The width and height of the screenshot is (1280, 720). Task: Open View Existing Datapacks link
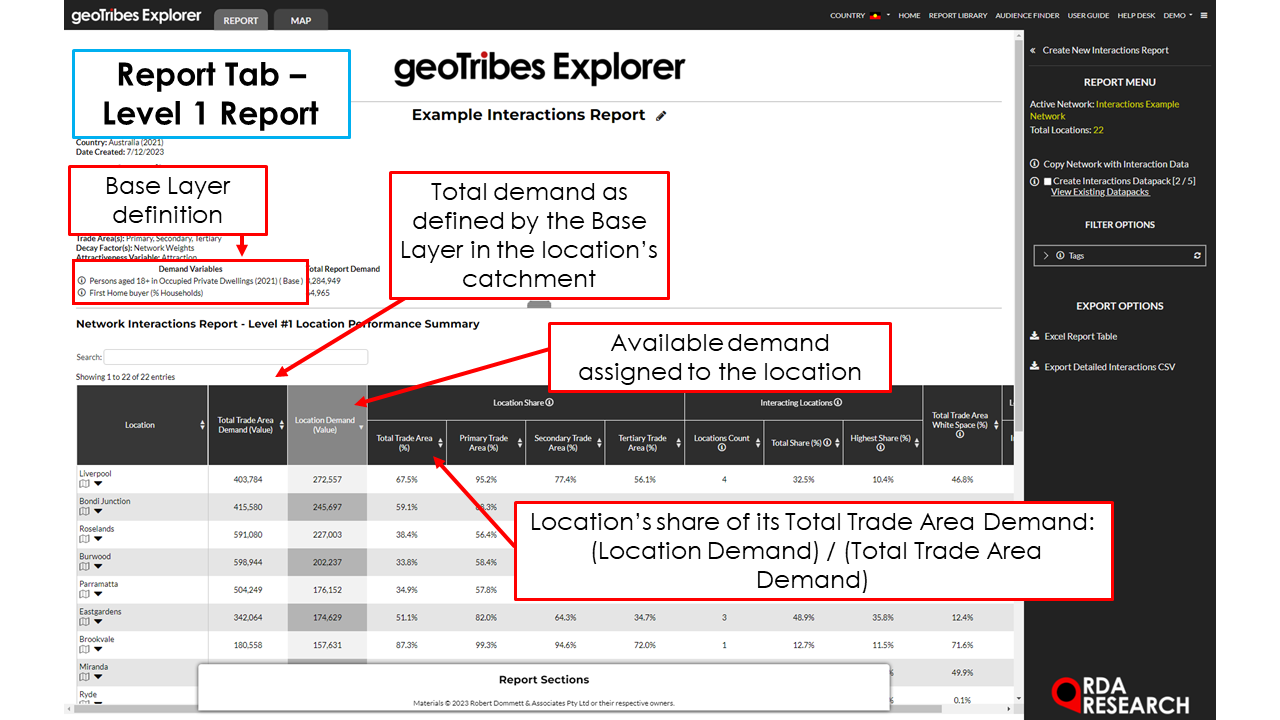pyautogui.click(x=1100, y=192)
